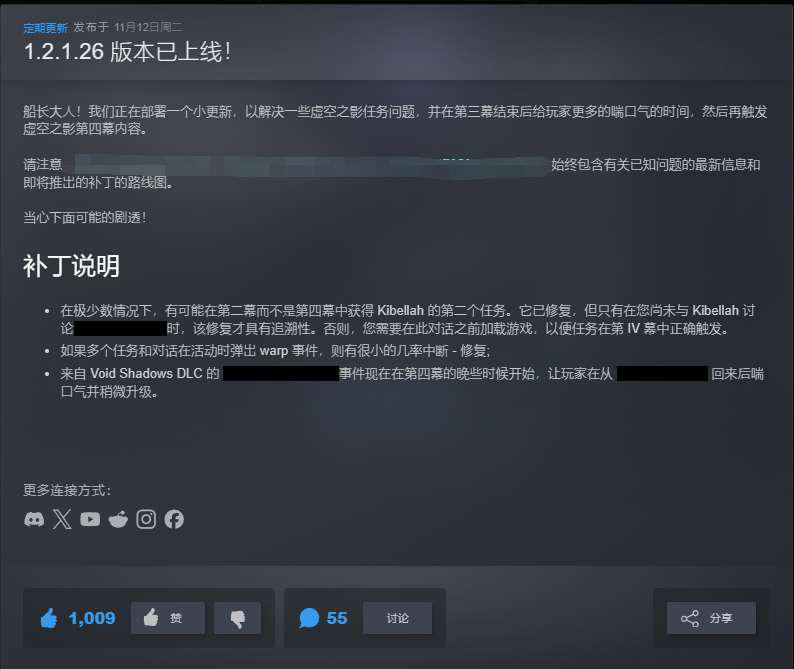Reveal the spoiler before 回来后喘
This screenshot has height=669, width=794.
pos(662,374)
